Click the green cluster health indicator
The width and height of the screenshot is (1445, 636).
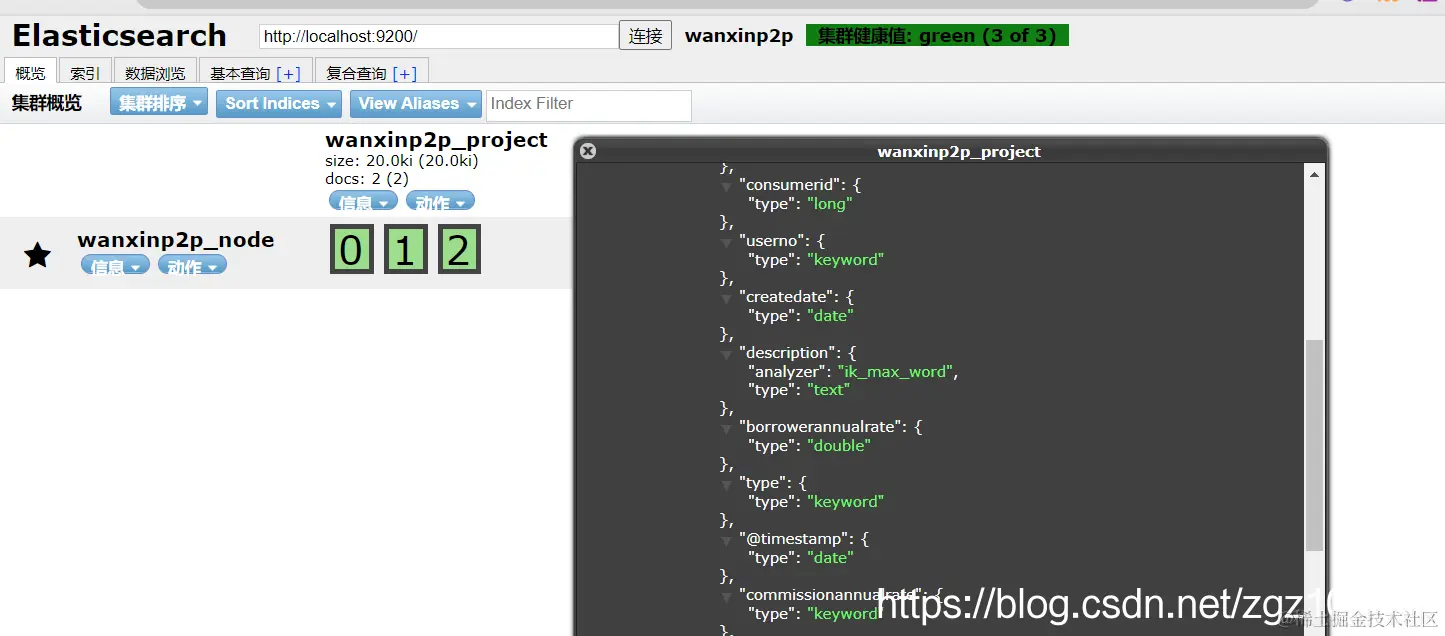click(x=937, y=36)
